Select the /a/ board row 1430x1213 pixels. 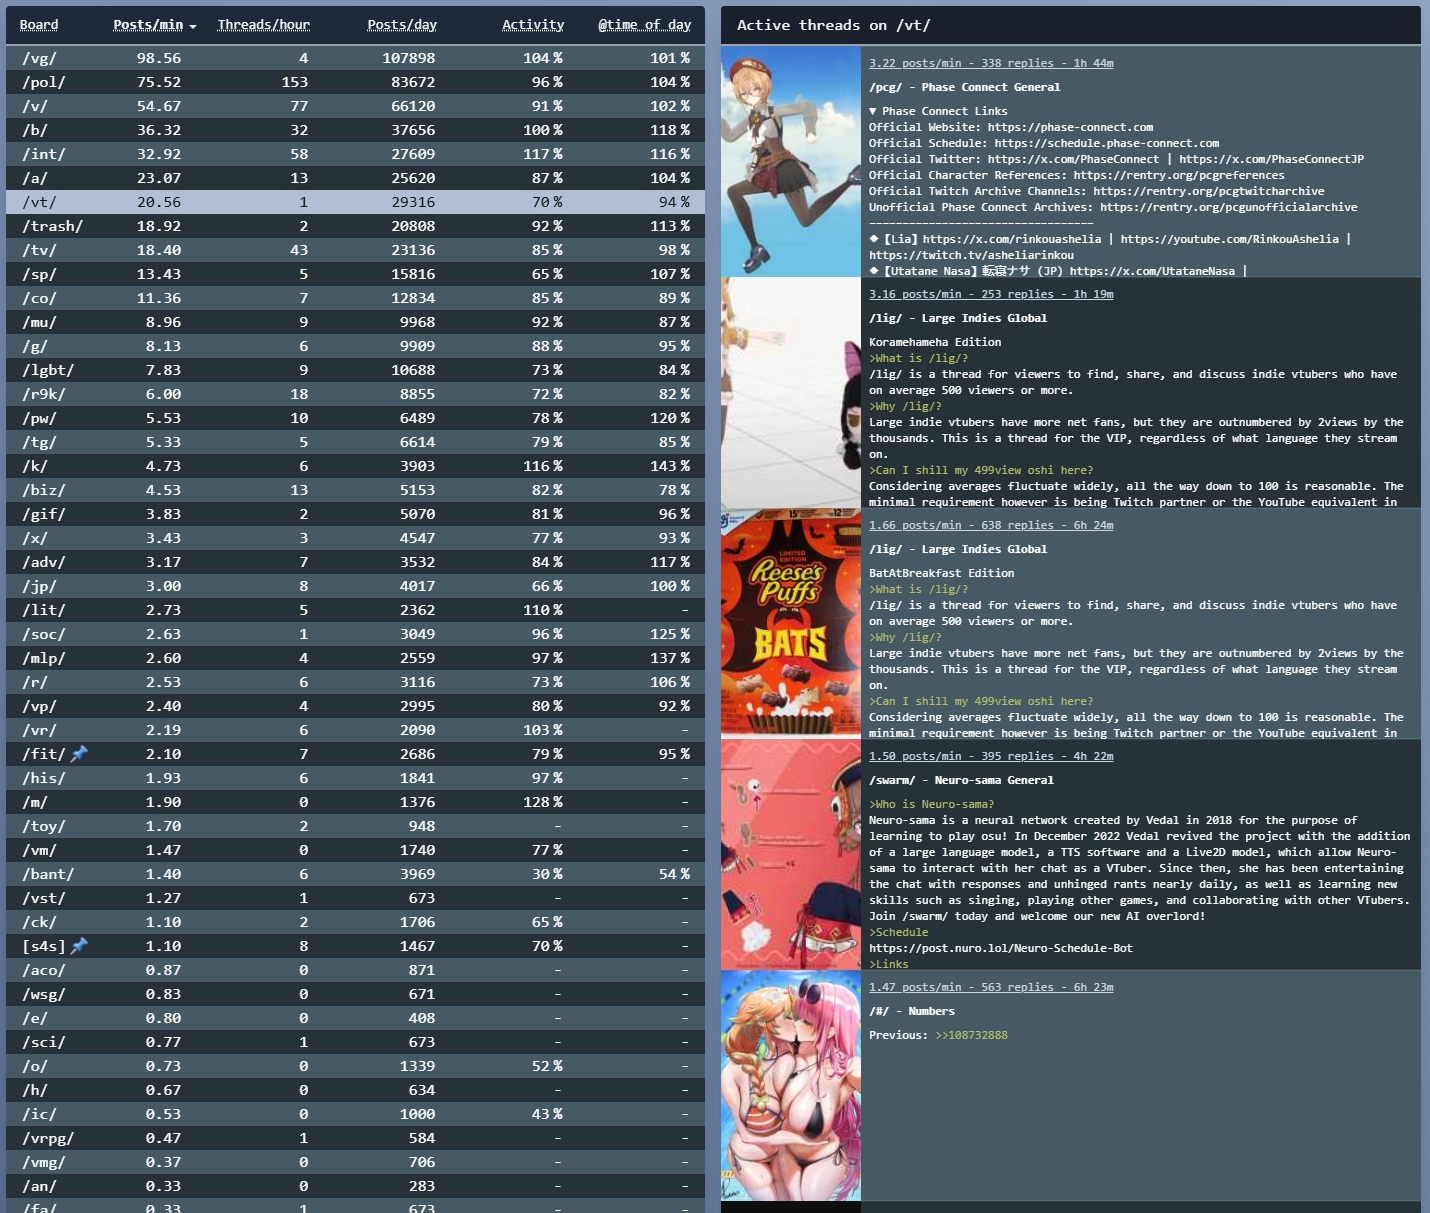click(355, 178)
